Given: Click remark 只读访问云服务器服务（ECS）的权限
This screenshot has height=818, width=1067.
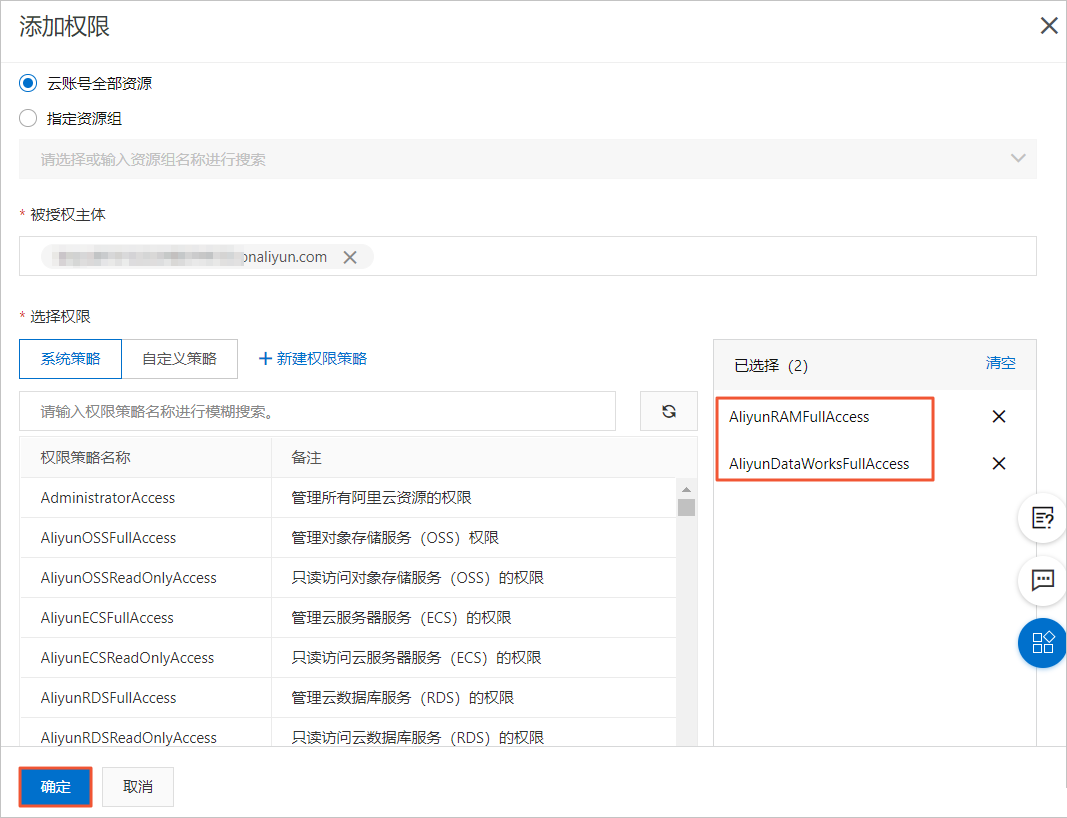Looking at the screenshot, I should (x=416, y=657).
